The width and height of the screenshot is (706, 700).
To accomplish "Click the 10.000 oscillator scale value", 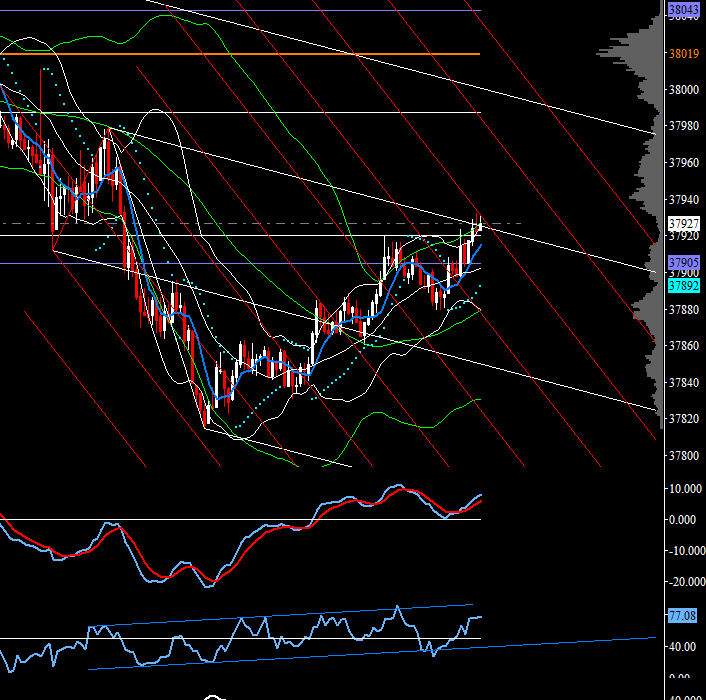I will (686, 489).
